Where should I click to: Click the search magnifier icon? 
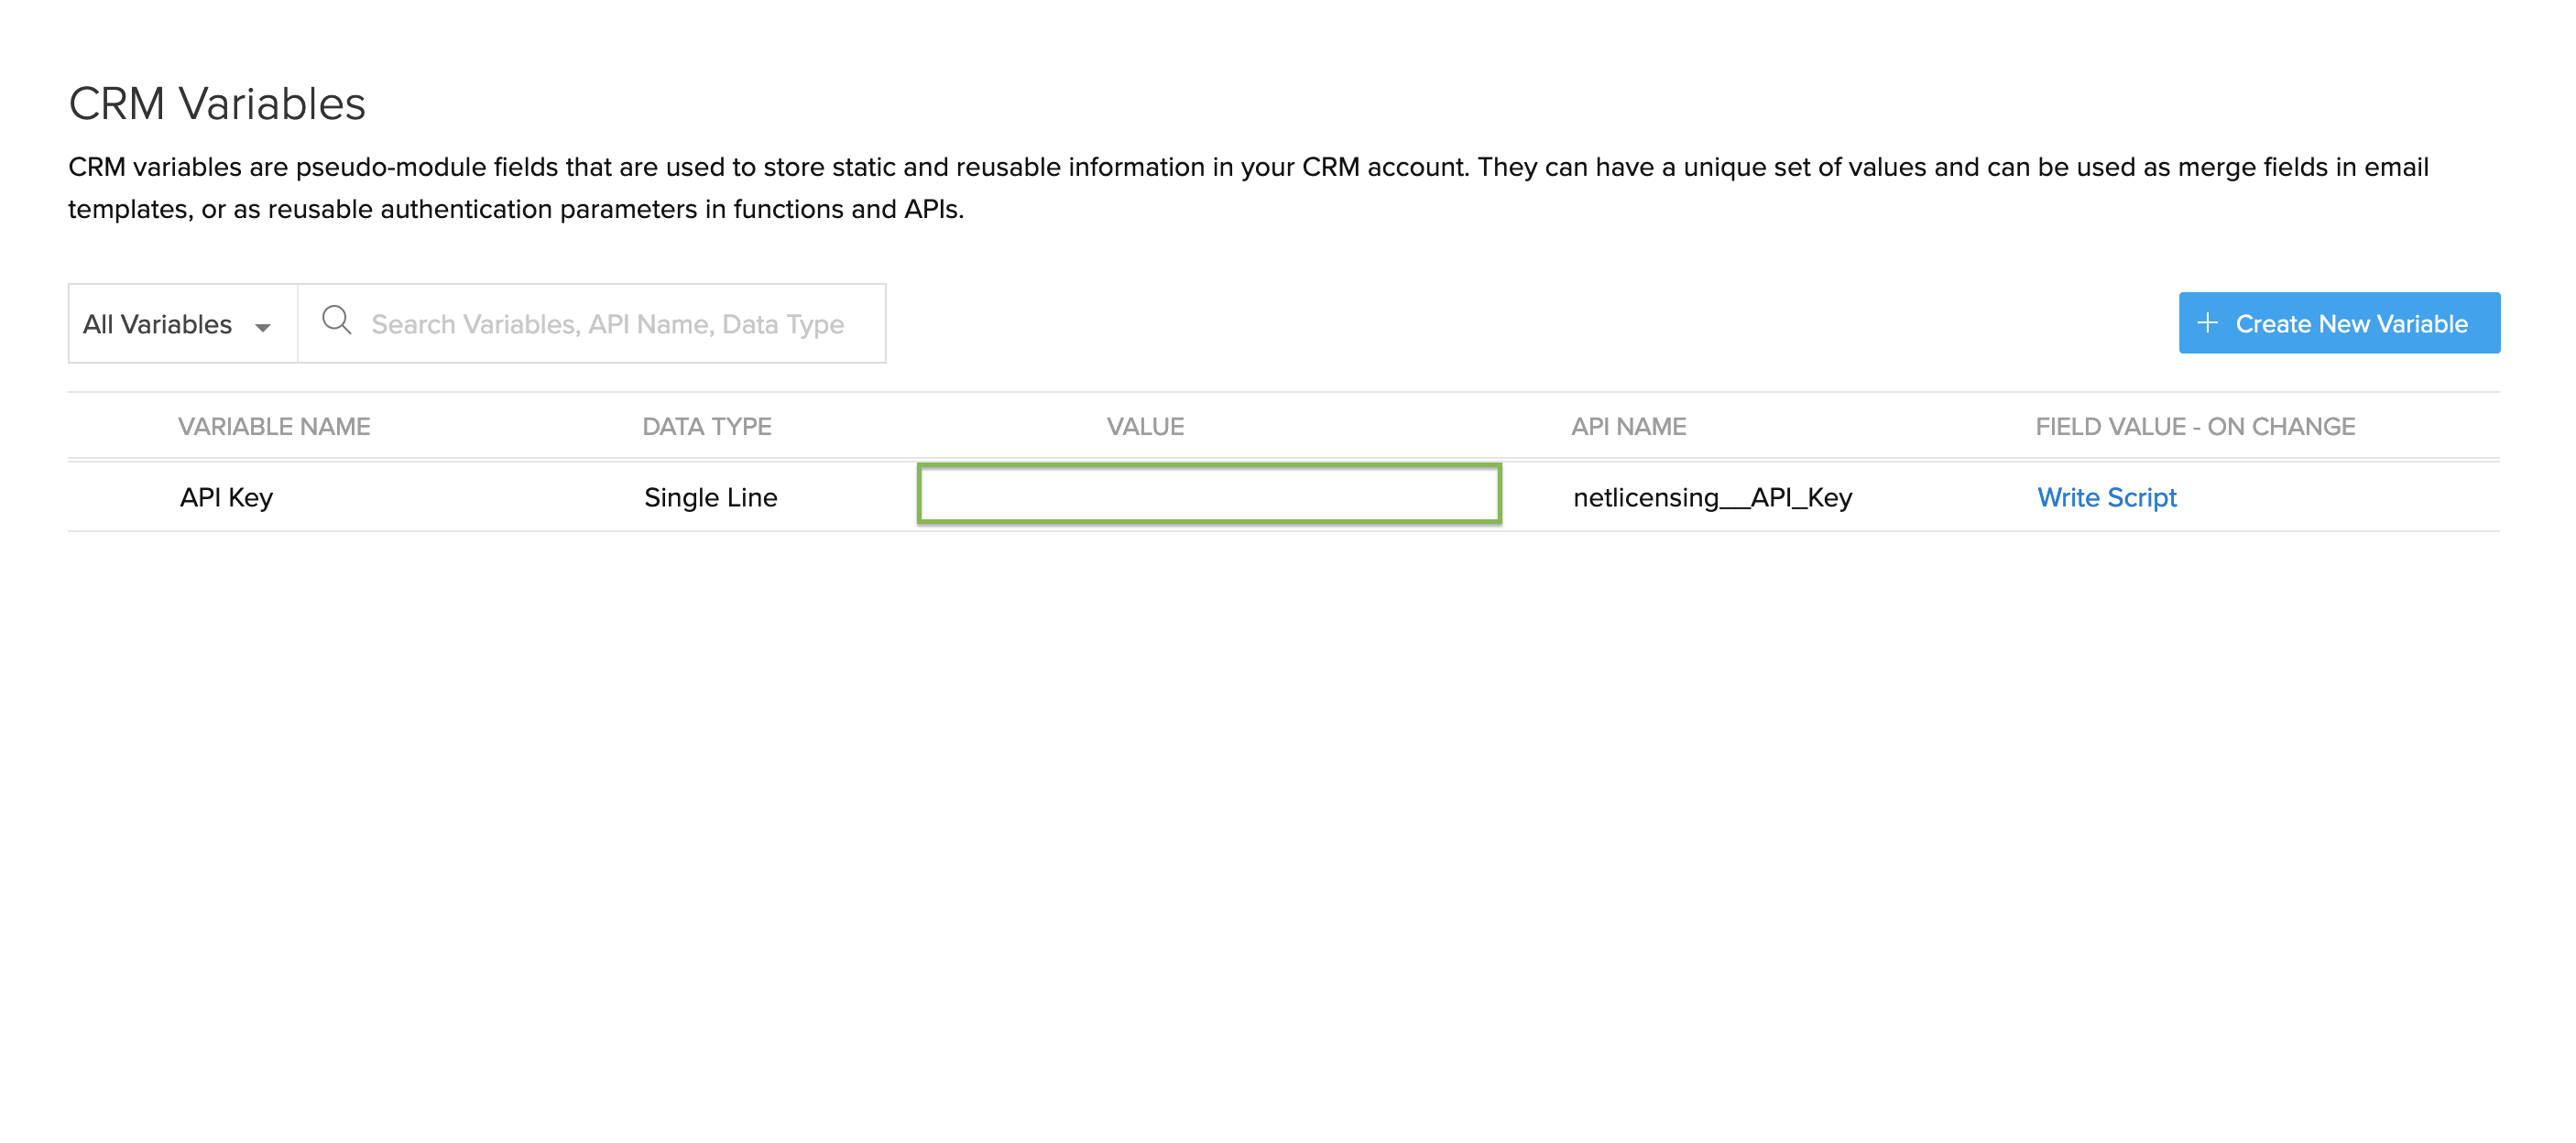coord(336,321)
